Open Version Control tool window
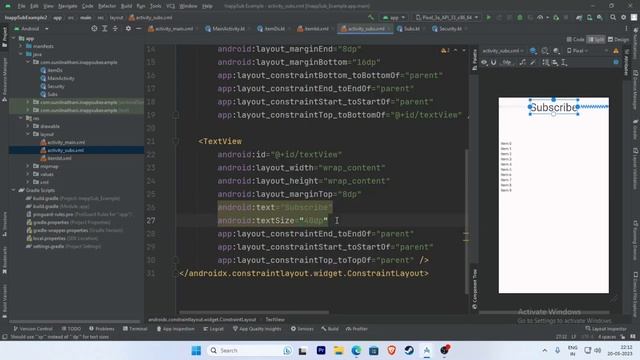This screenshot has height=360, width=640. coord(33,329)
